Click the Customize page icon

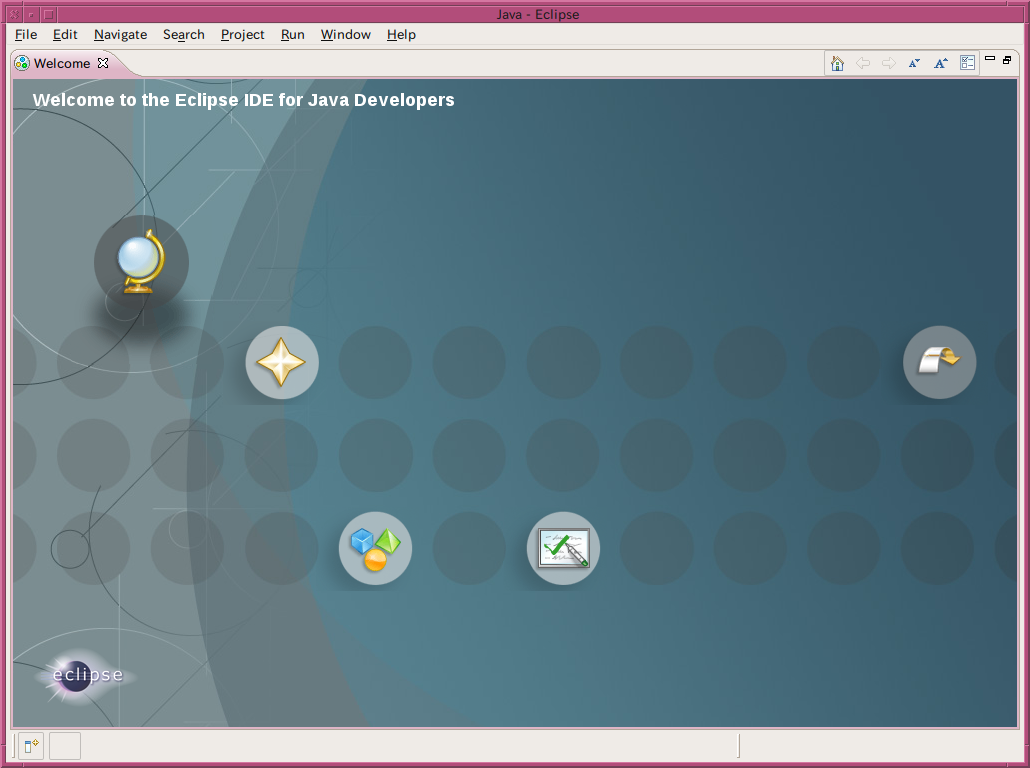(x=967, y=63)
